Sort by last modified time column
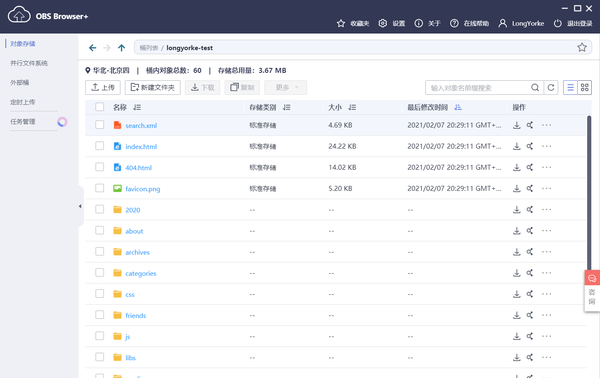This screenshot has height=378, width=600. click(458, 108)
